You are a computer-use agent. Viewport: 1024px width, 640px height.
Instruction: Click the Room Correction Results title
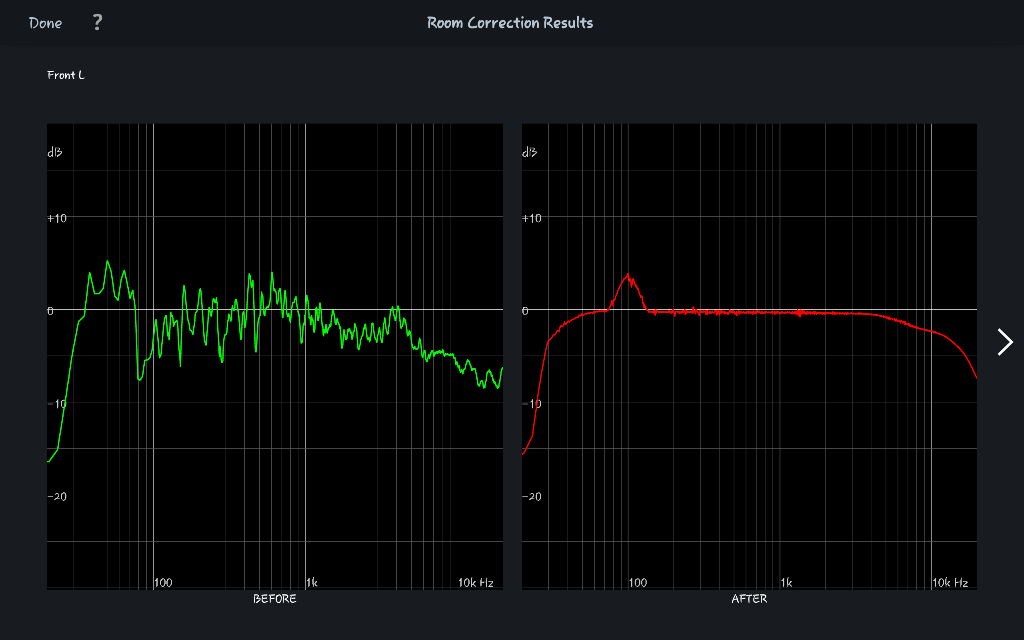click(x=510, y=23)
